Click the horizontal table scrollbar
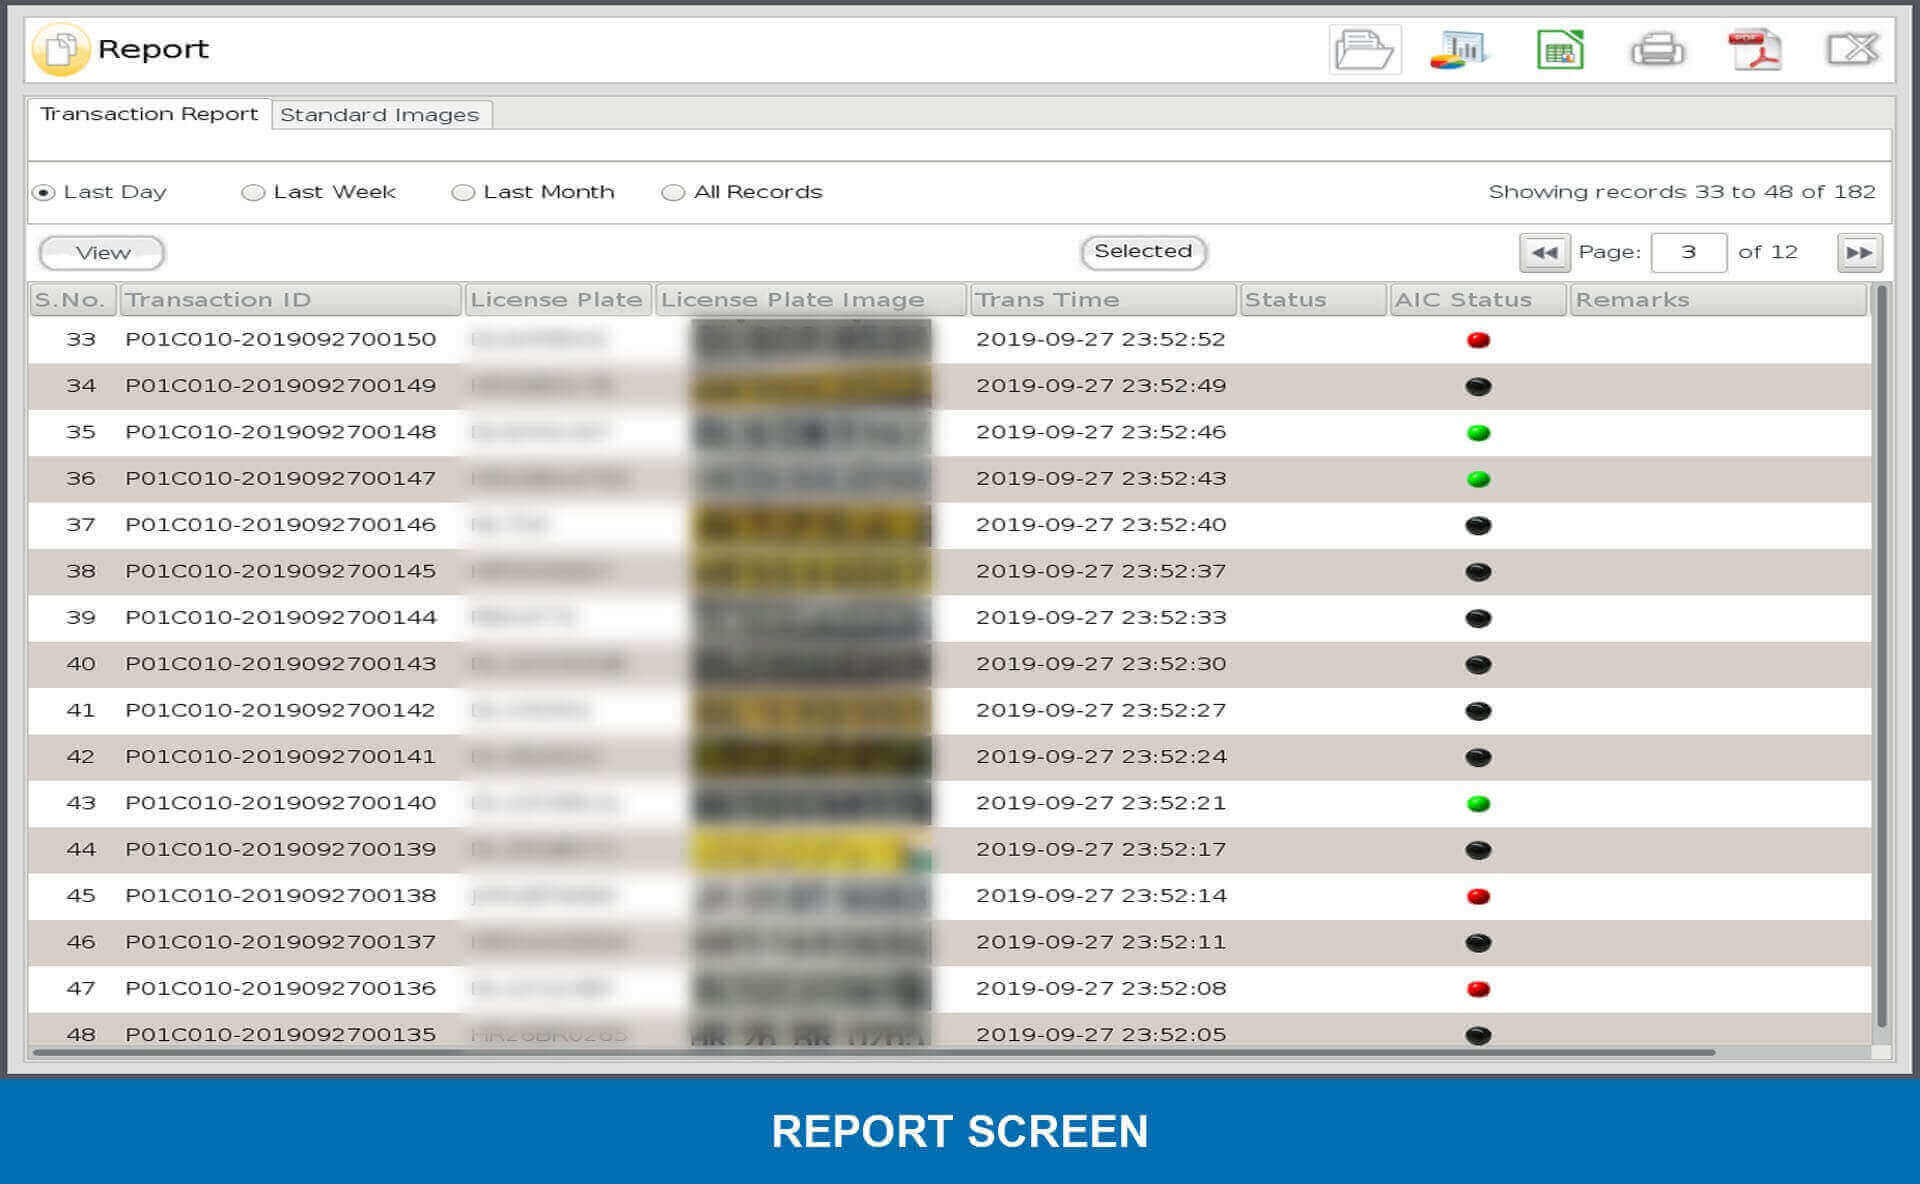 point(874,1052)
